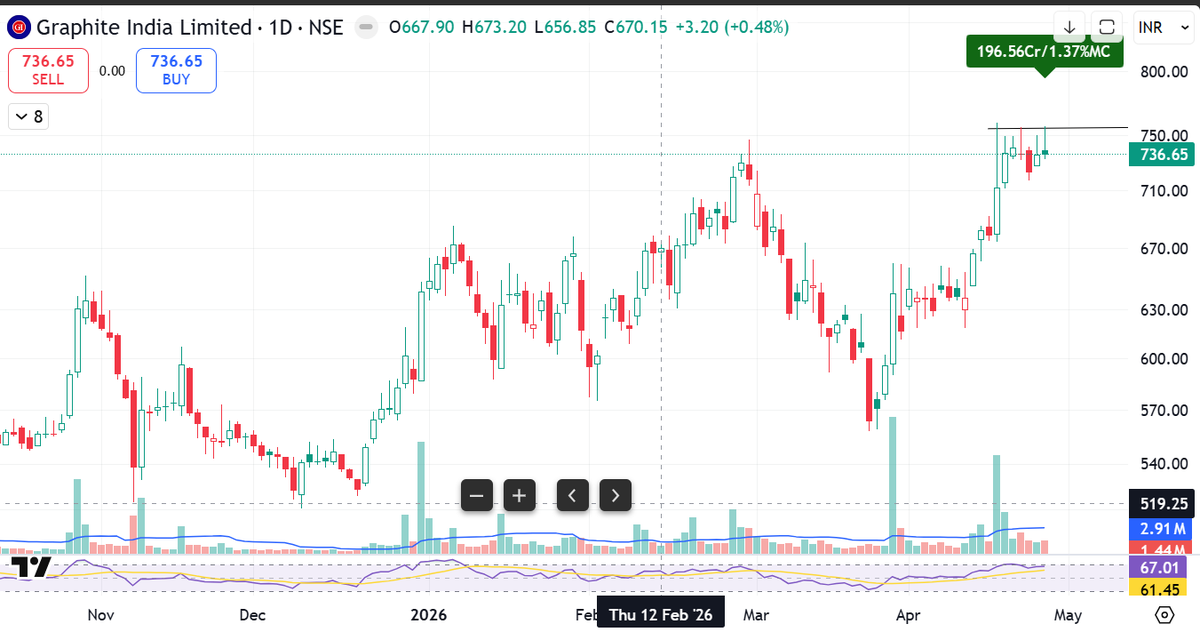Click the 540.00 price scale label

[1163, 463]
